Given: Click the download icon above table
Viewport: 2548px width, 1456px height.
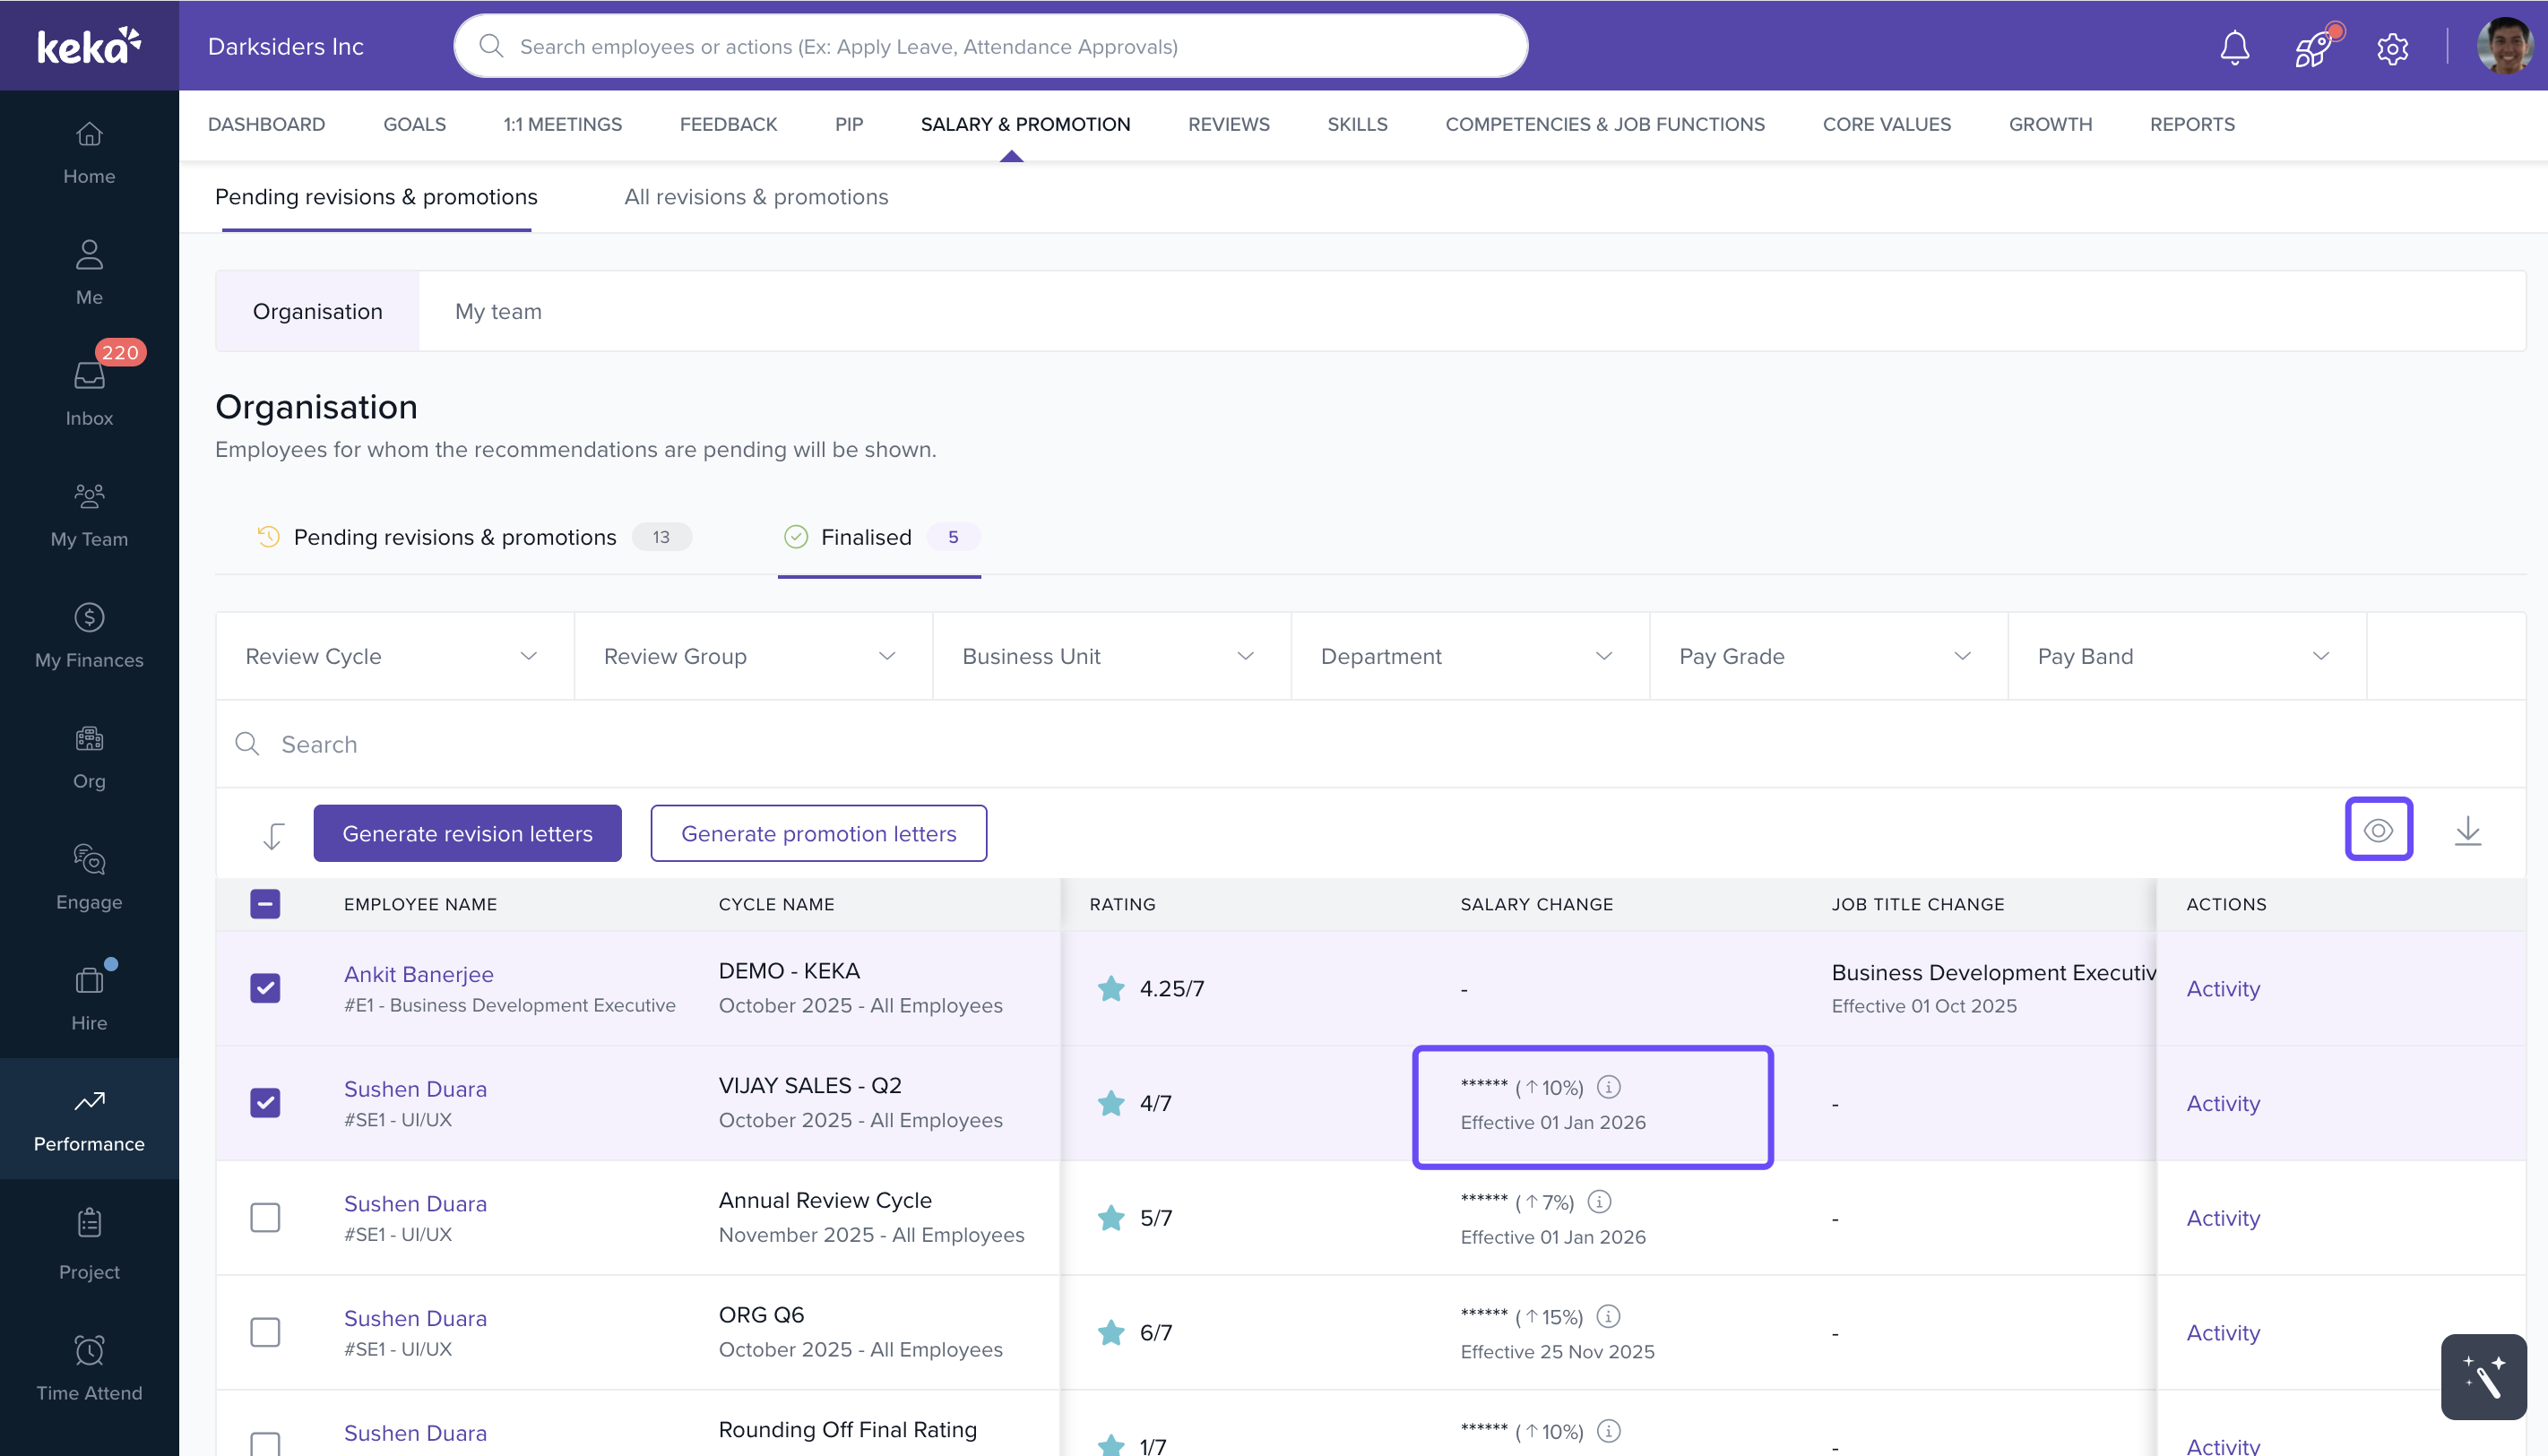Looking at the screenshot, I should [x=2467, y=831].
